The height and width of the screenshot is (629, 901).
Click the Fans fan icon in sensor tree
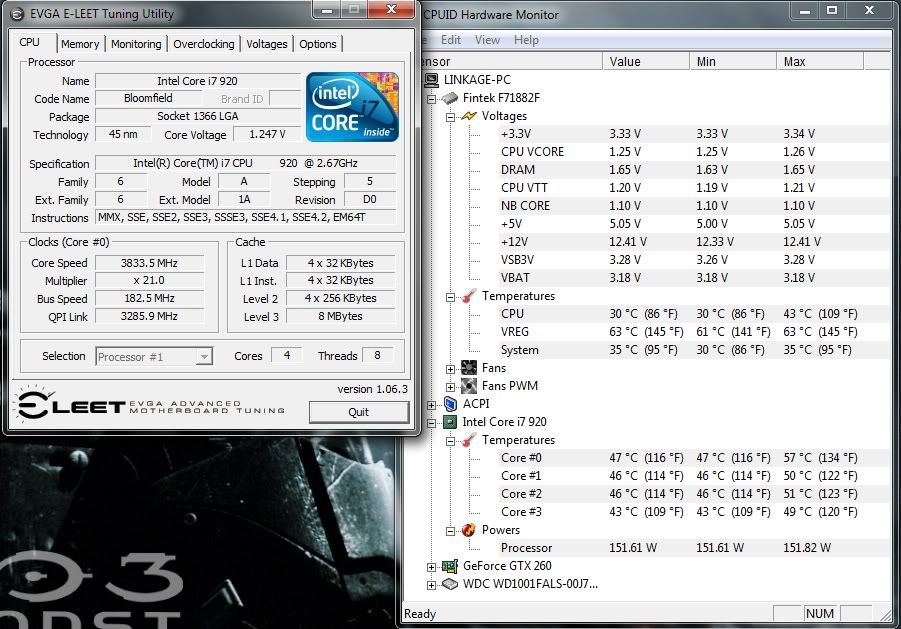pos(468,367)
